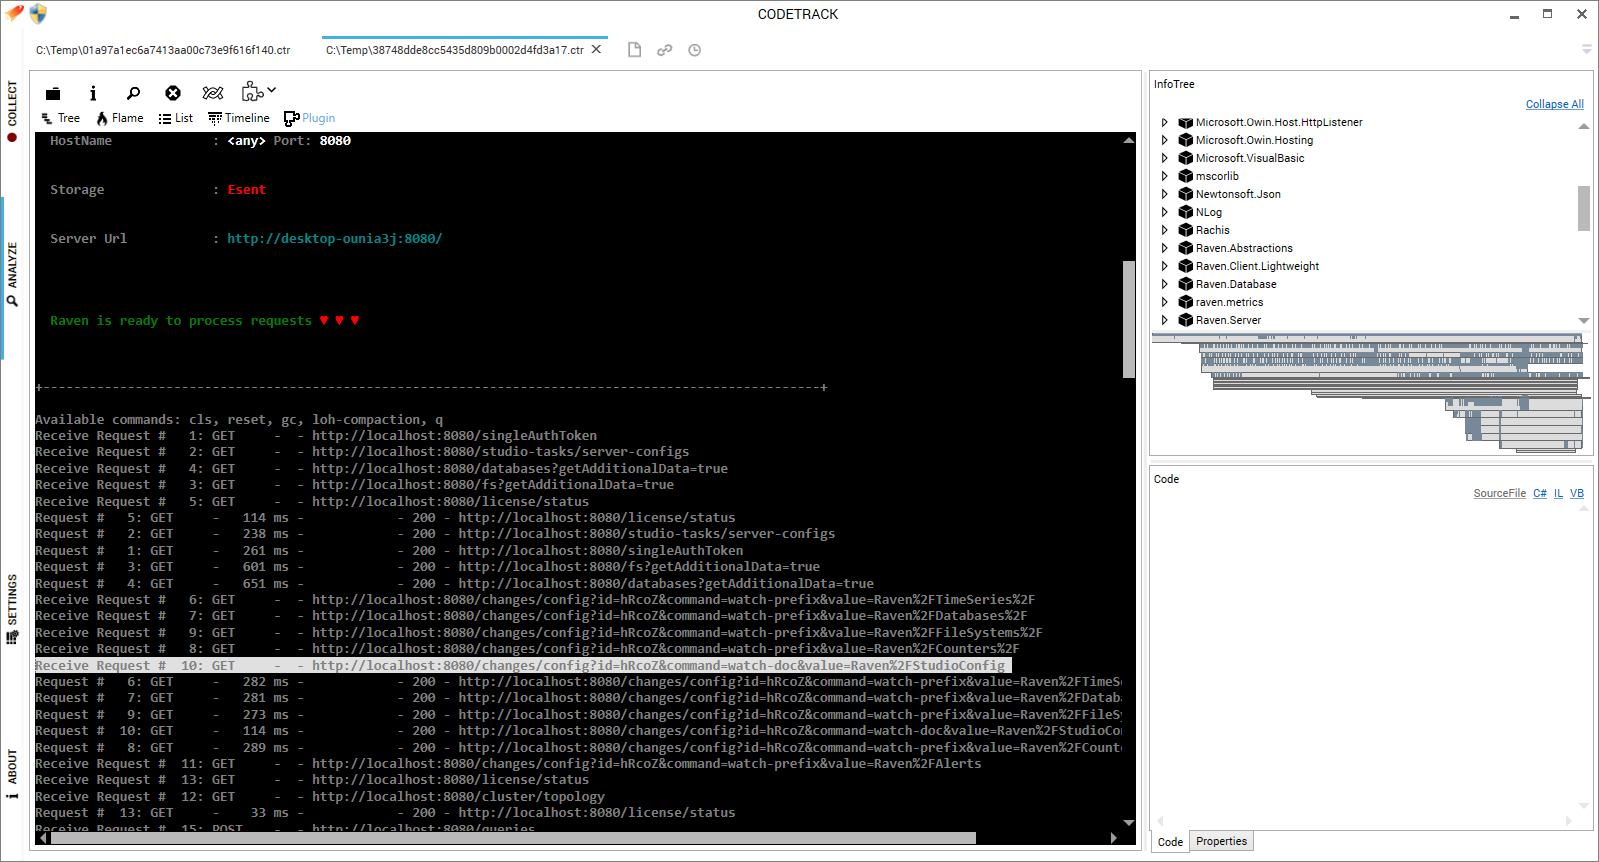
Task: Switch to the List view
Action: tap(175, 118)
